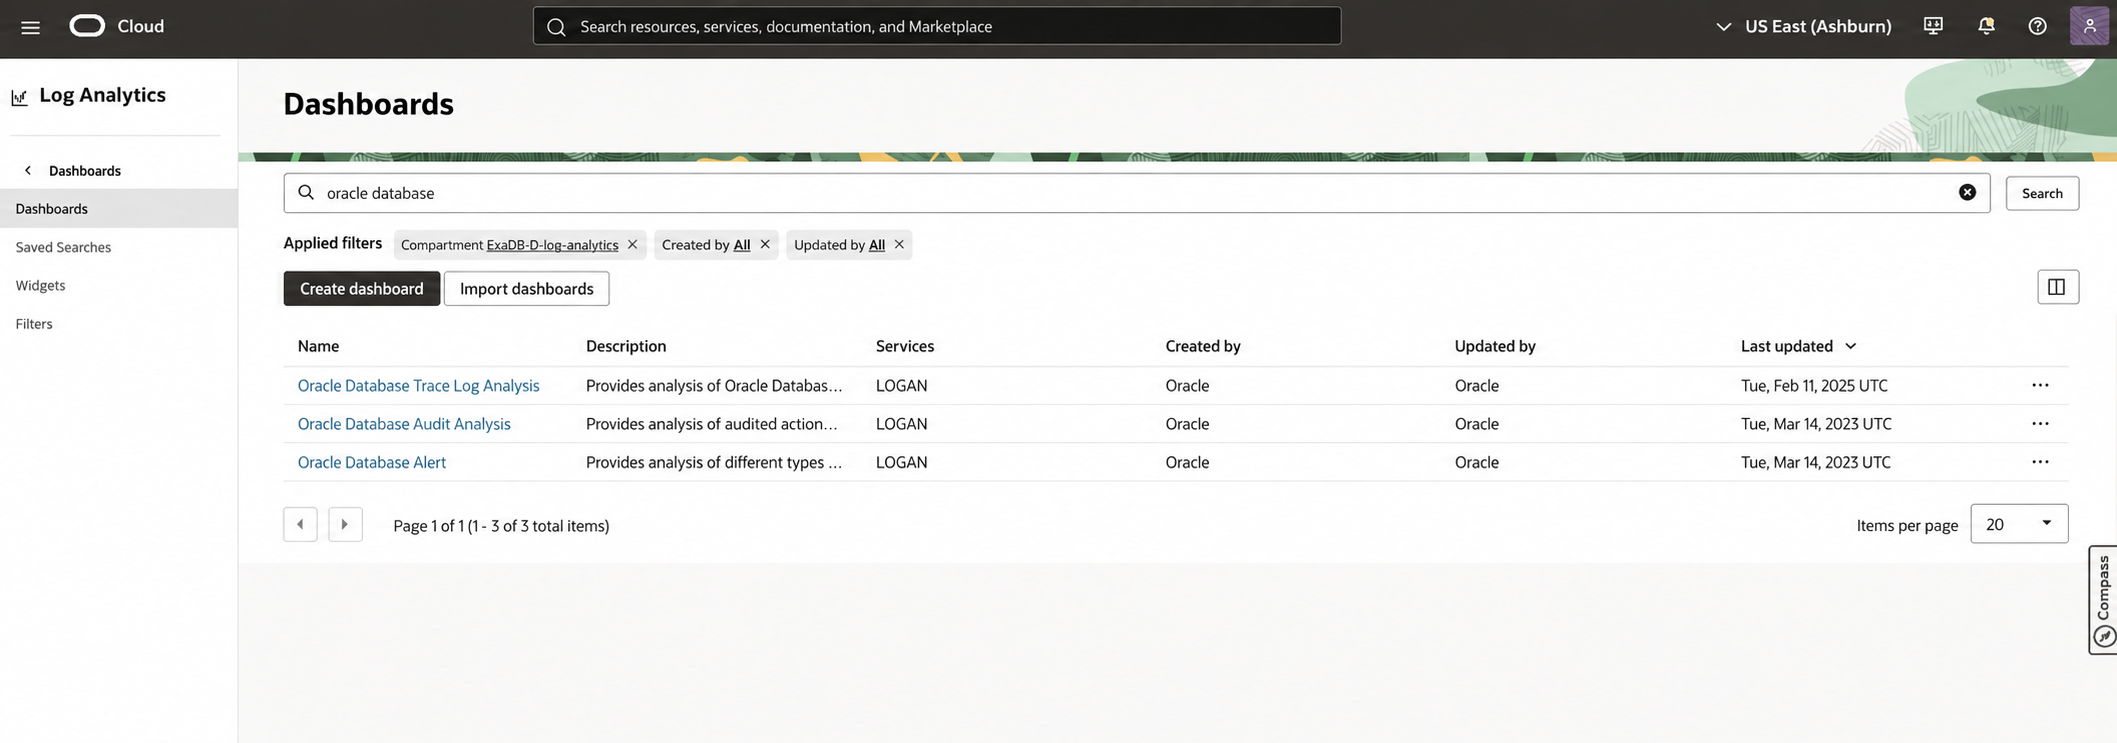
Task: Change the Updated by All filter value
Action: click(876, 245)
